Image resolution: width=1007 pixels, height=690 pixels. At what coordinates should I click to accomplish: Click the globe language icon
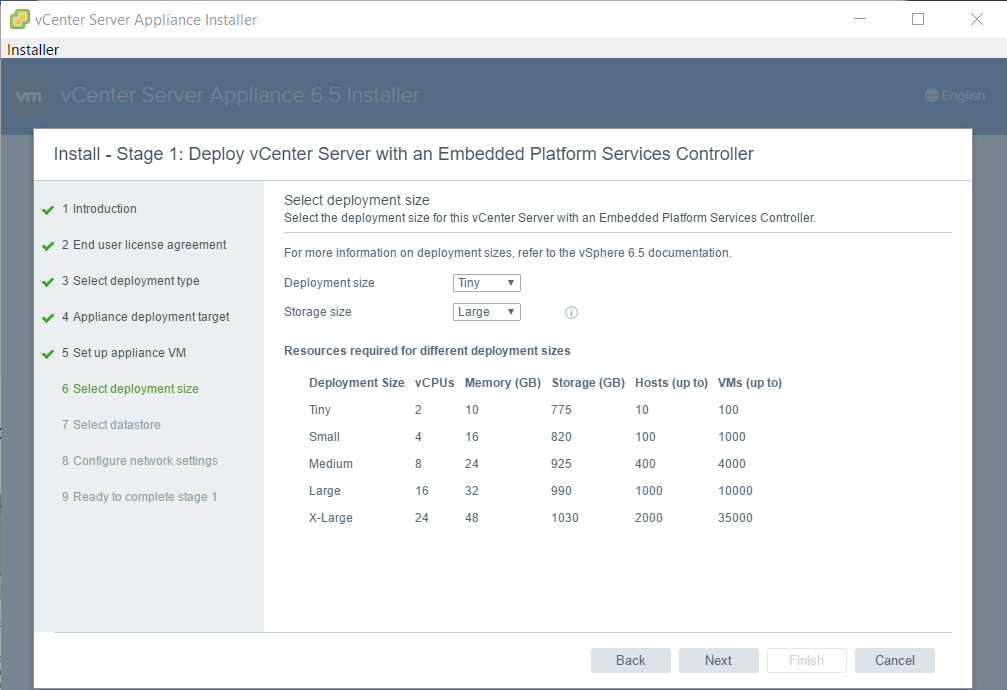932,95
